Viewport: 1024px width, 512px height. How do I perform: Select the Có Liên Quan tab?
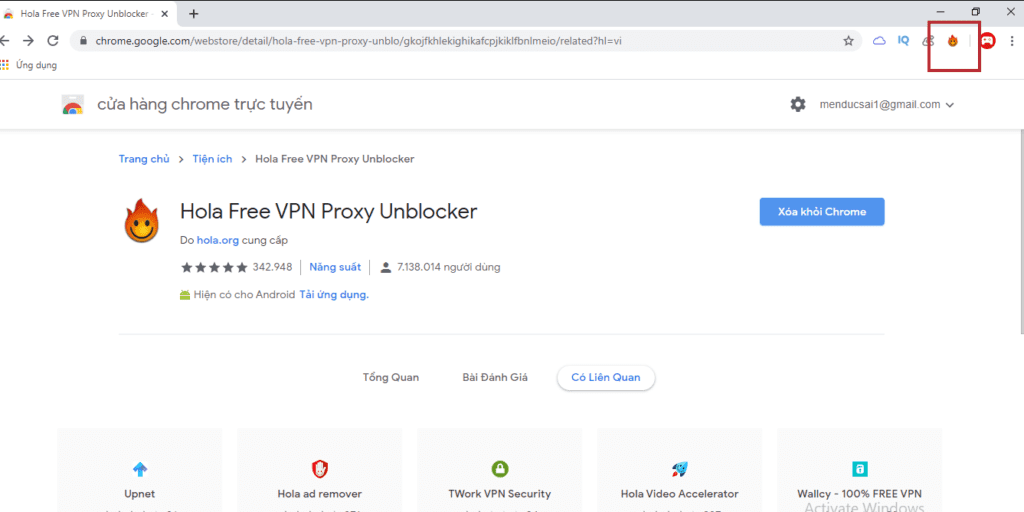tap(605, 377)
